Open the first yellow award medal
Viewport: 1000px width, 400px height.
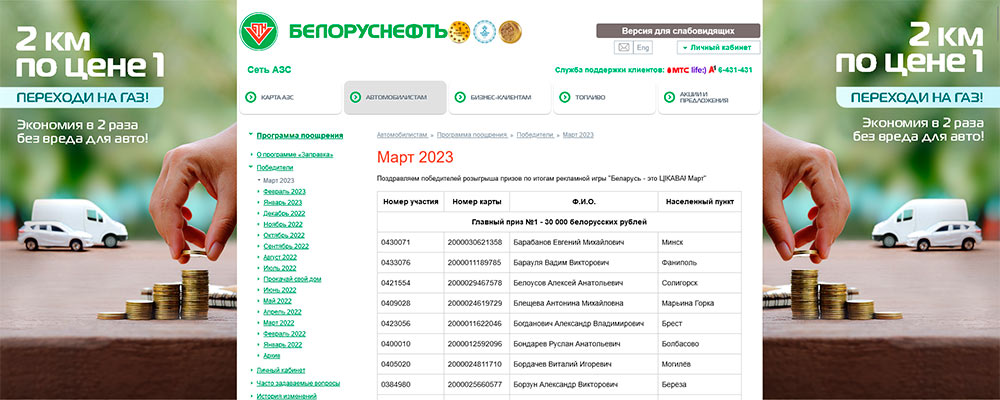[459, 31]
